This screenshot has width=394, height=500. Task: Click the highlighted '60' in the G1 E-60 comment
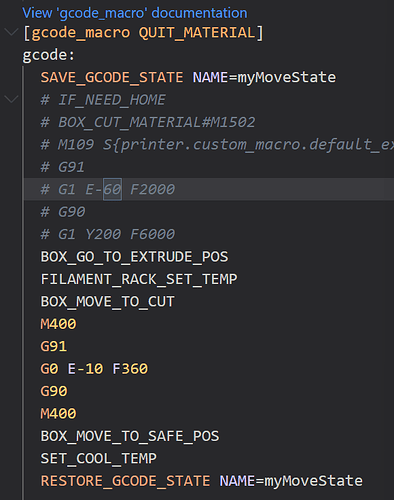(112, 189)
